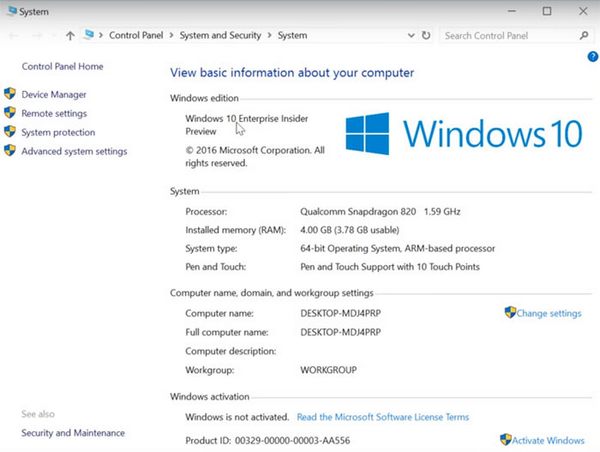Click the Up arrow navigation button

(x=70, y=36)
